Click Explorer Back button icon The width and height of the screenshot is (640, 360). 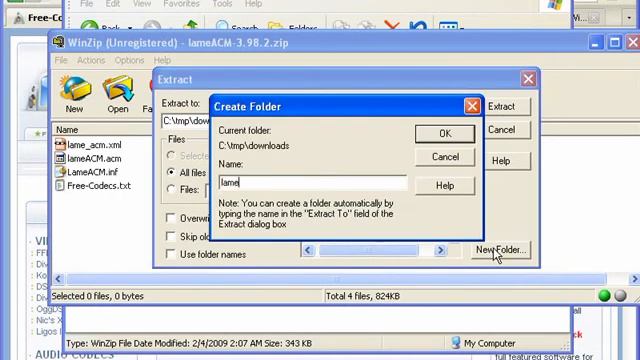point(89,26)
